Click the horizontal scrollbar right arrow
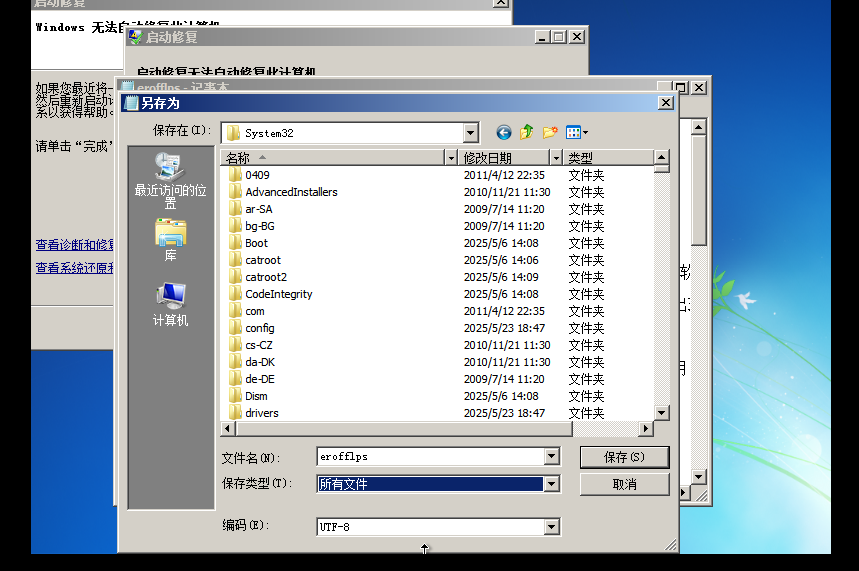Image resolution: width=859 pixels, height=571 pixels. (645, 429)
